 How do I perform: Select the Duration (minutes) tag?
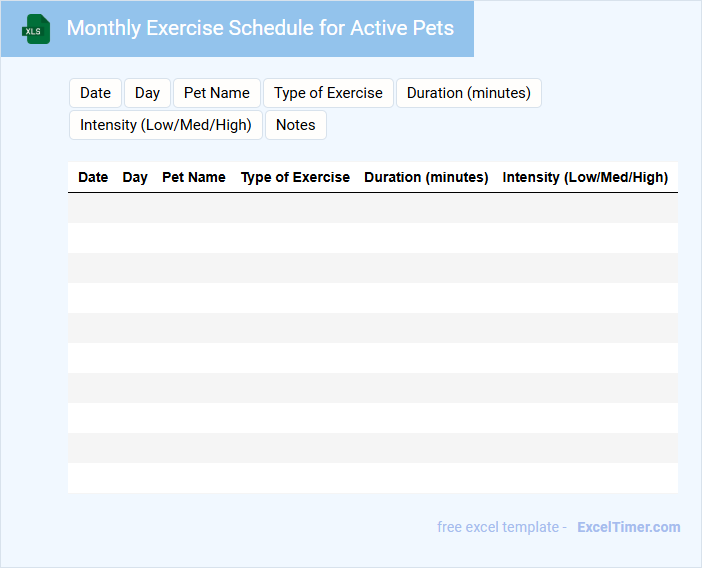tap(468, 93)
